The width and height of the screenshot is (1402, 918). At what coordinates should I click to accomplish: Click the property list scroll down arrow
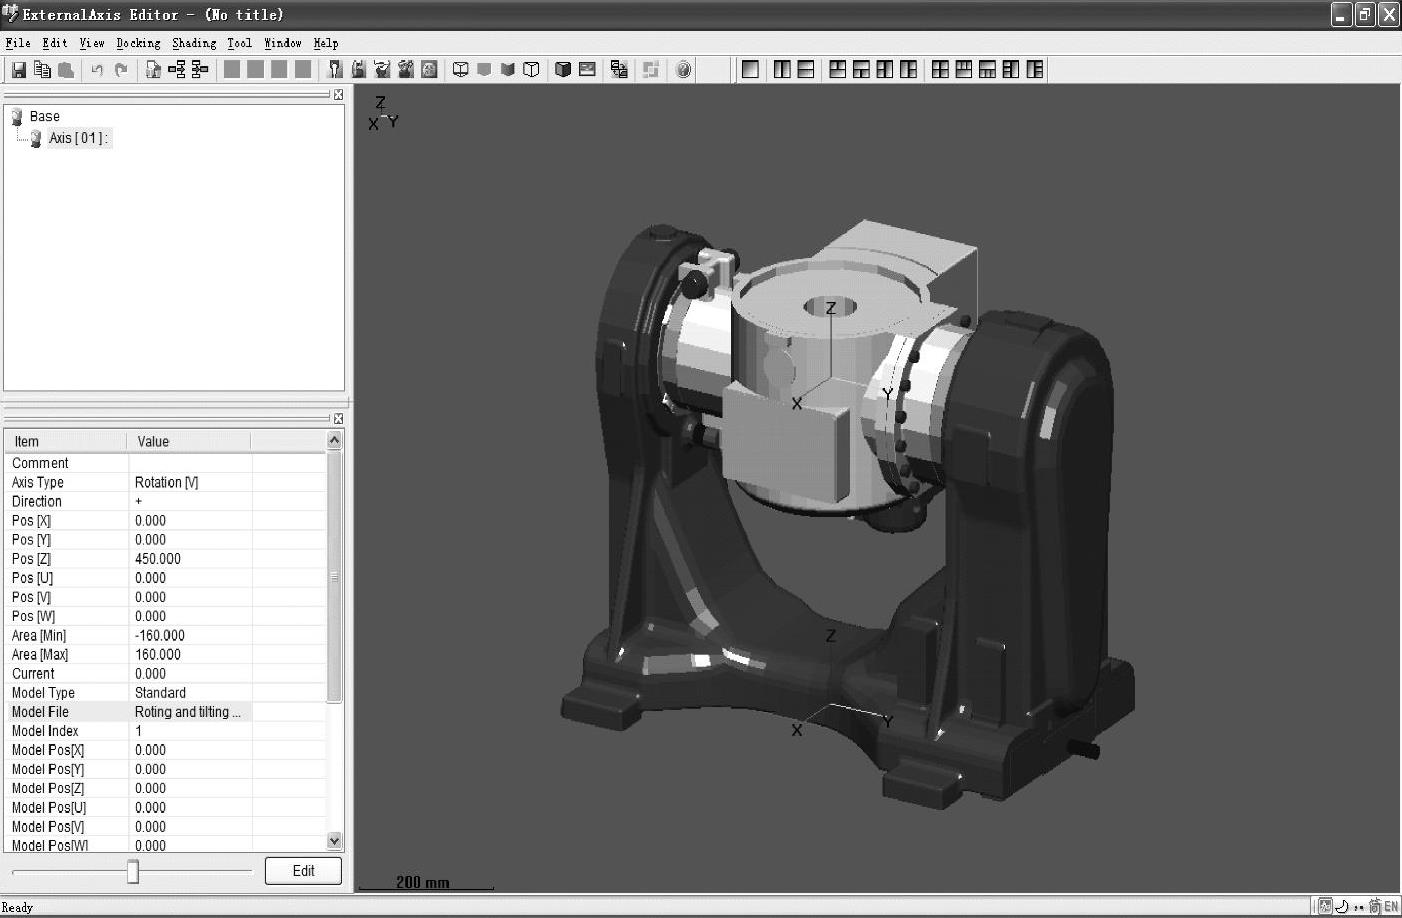point(334,841)
